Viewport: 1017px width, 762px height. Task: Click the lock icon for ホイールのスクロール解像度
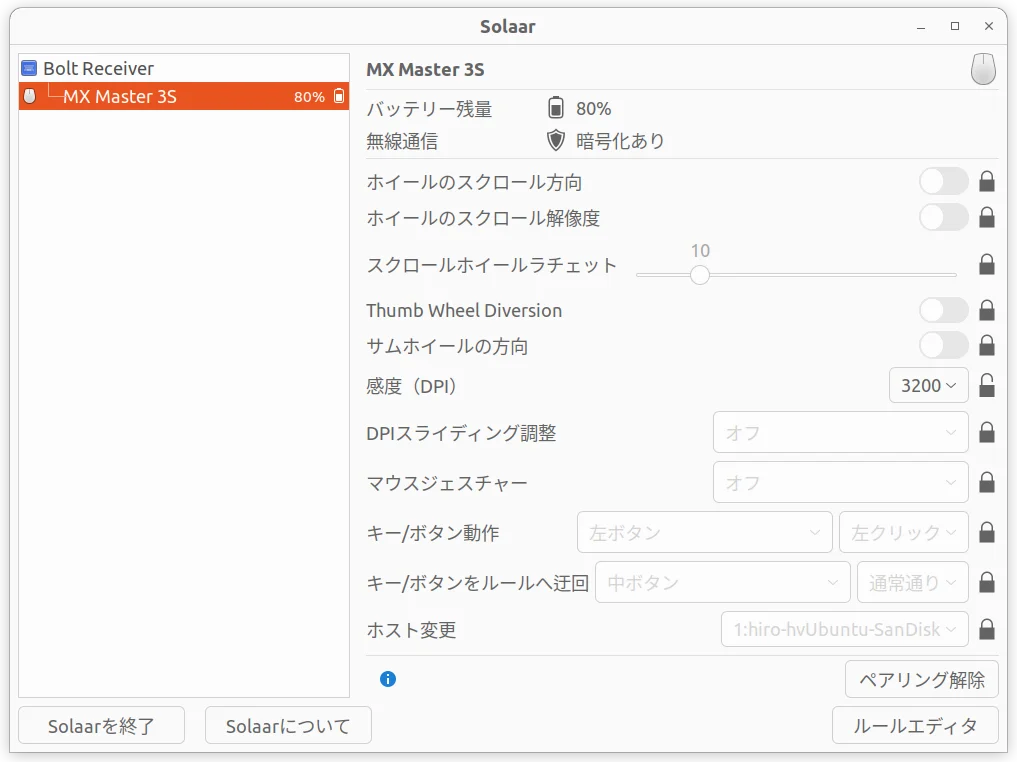tap(987, 217)
